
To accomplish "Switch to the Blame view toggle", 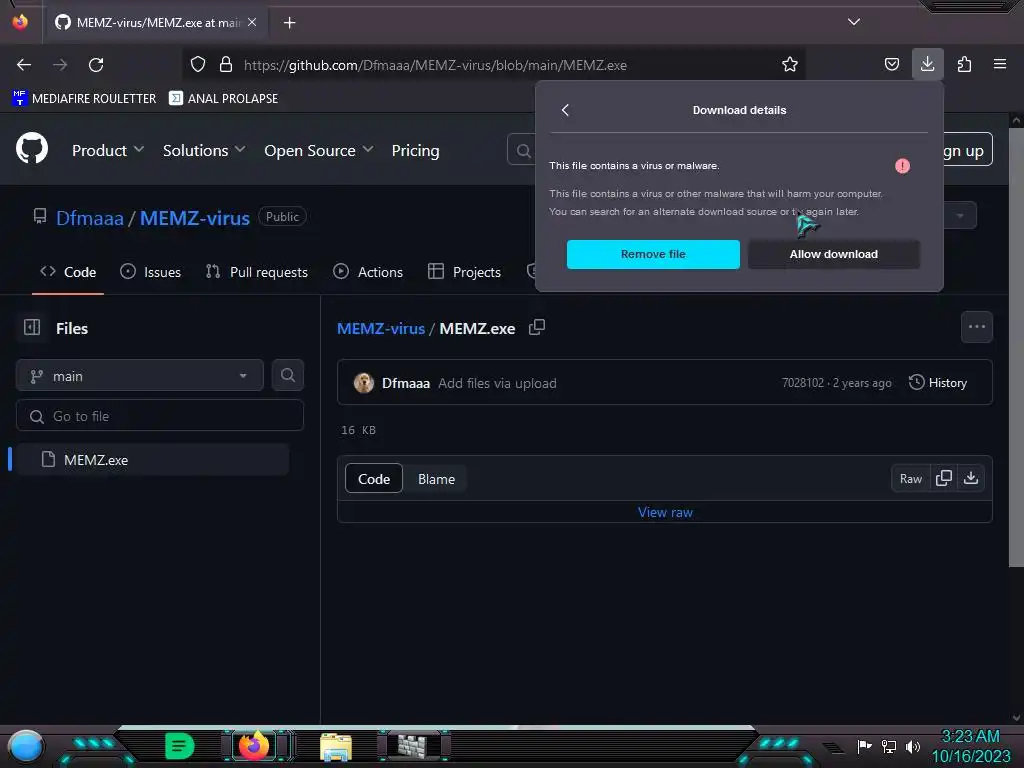I will 436,479.
